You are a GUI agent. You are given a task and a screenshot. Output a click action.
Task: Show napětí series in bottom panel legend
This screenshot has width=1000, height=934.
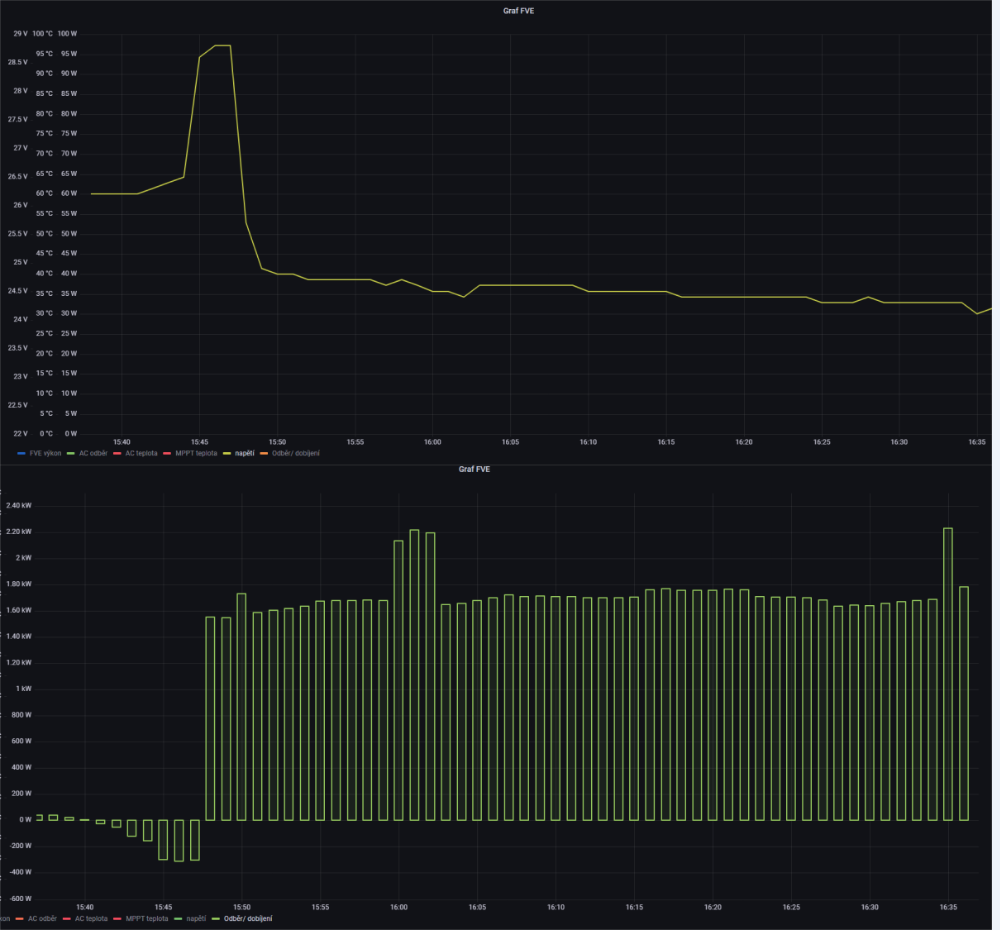click(195, 918)
